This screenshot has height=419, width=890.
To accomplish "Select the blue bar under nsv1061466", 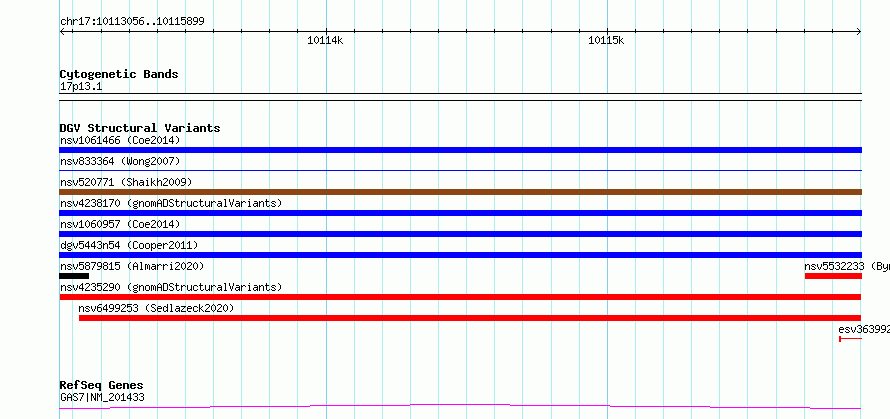I will point(460,150).
